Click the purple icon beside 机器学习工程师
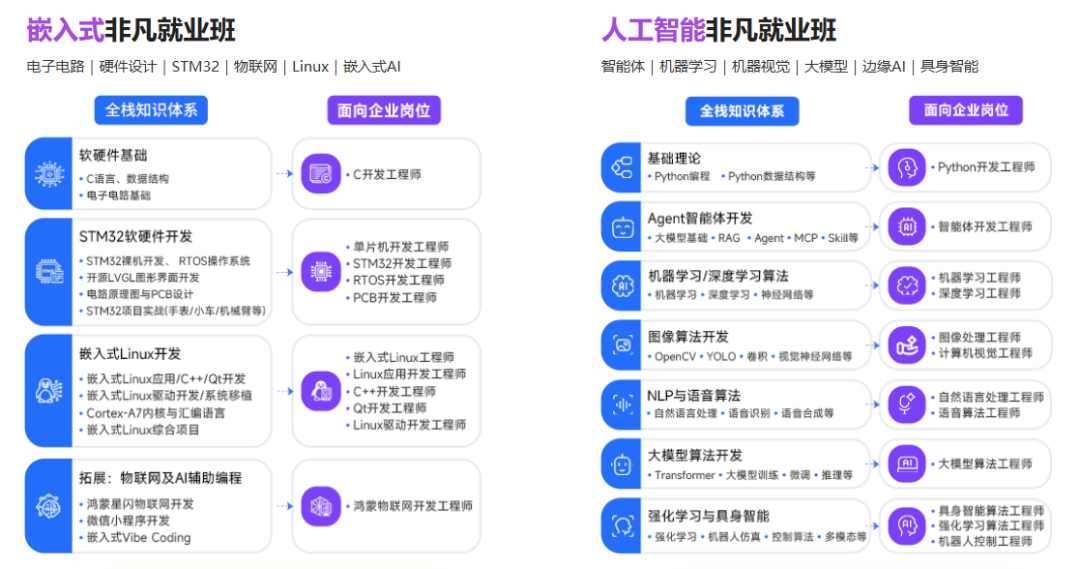1080x569 pixels. click(x=906, y=286)
